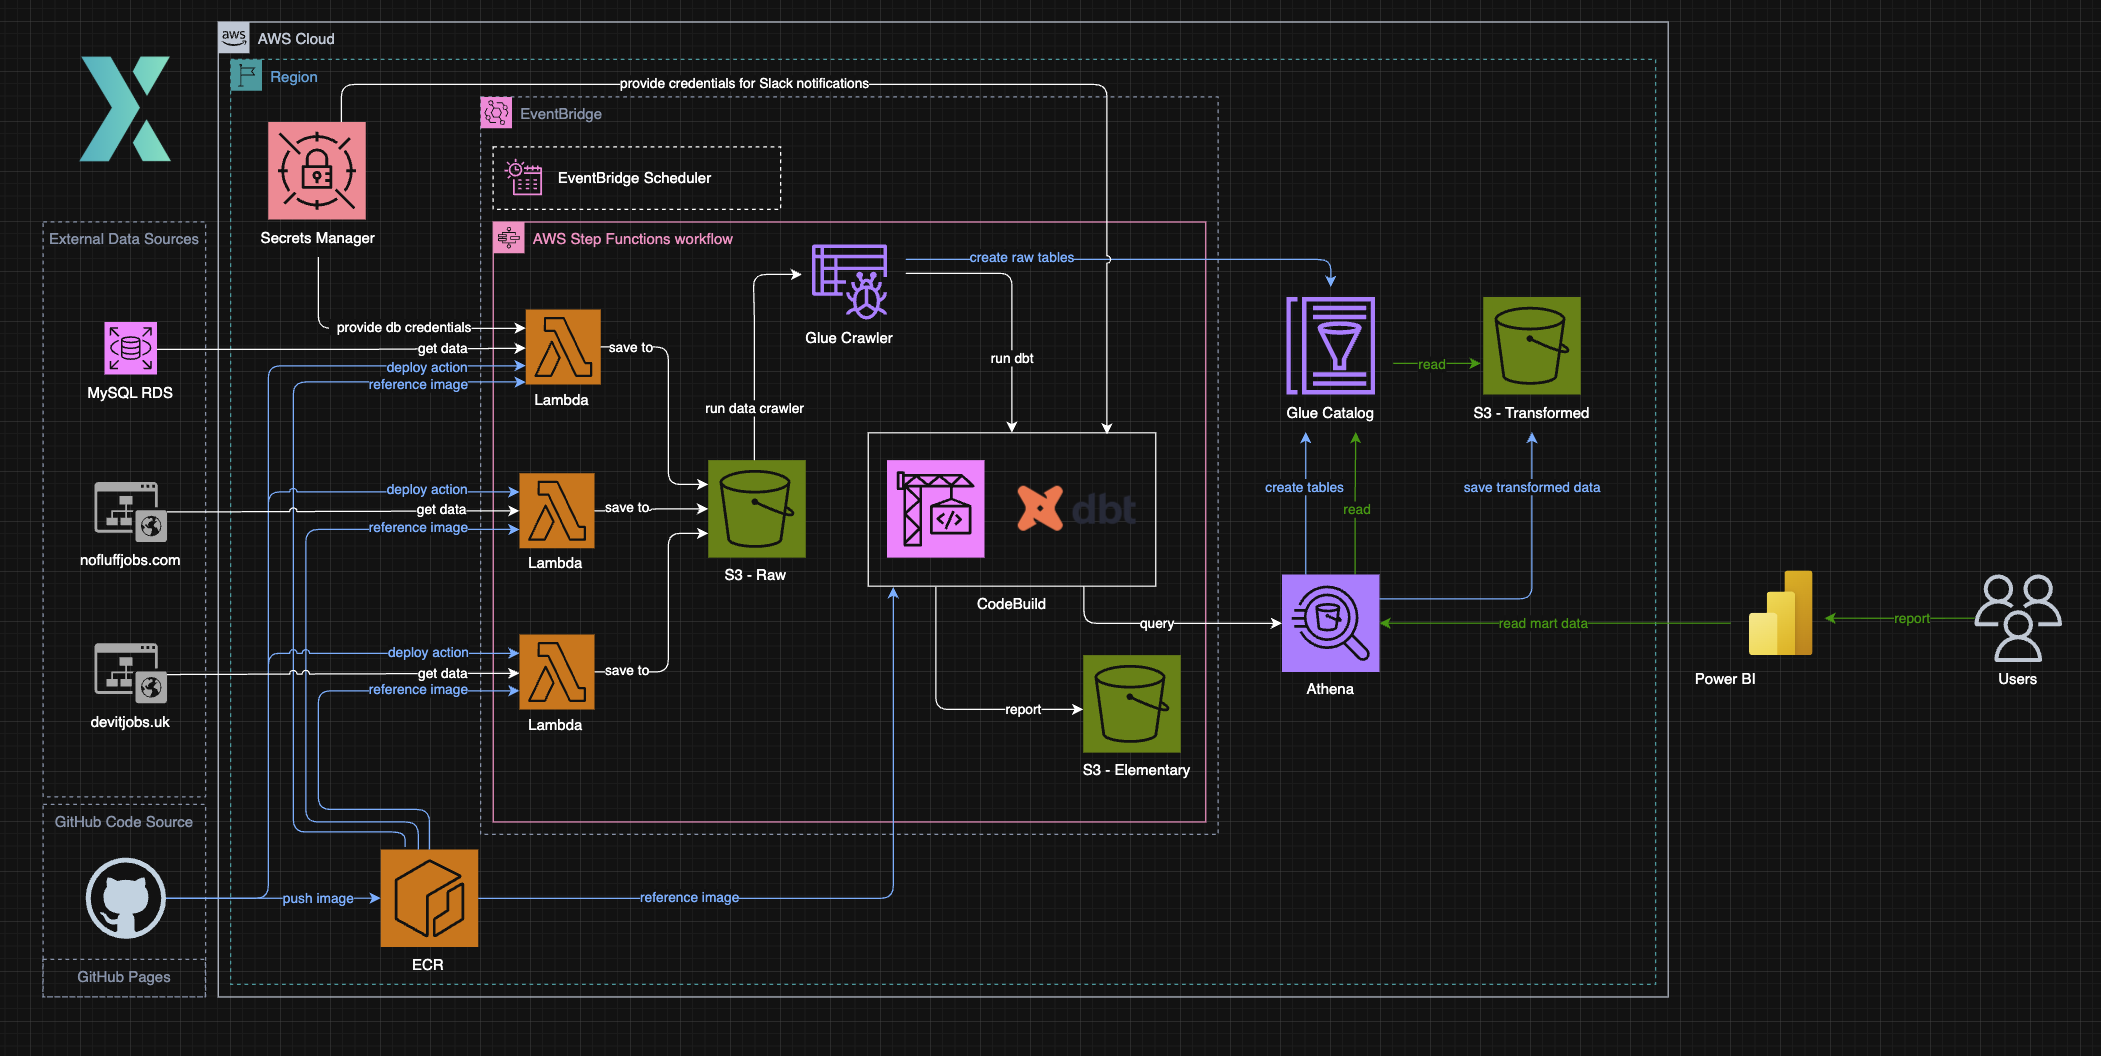The width and height of the screenshot is (2101, 1056).
Task: Click the 'run dbt' connector label
Action: click(x=1012, y=358)
